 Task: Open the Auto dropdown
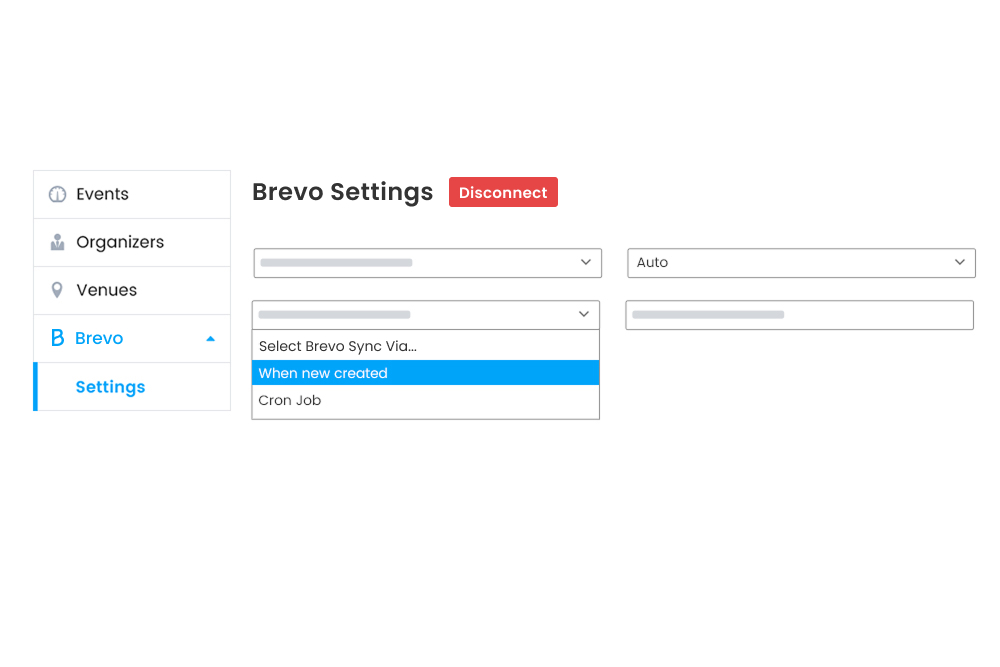tap(802, 263)
